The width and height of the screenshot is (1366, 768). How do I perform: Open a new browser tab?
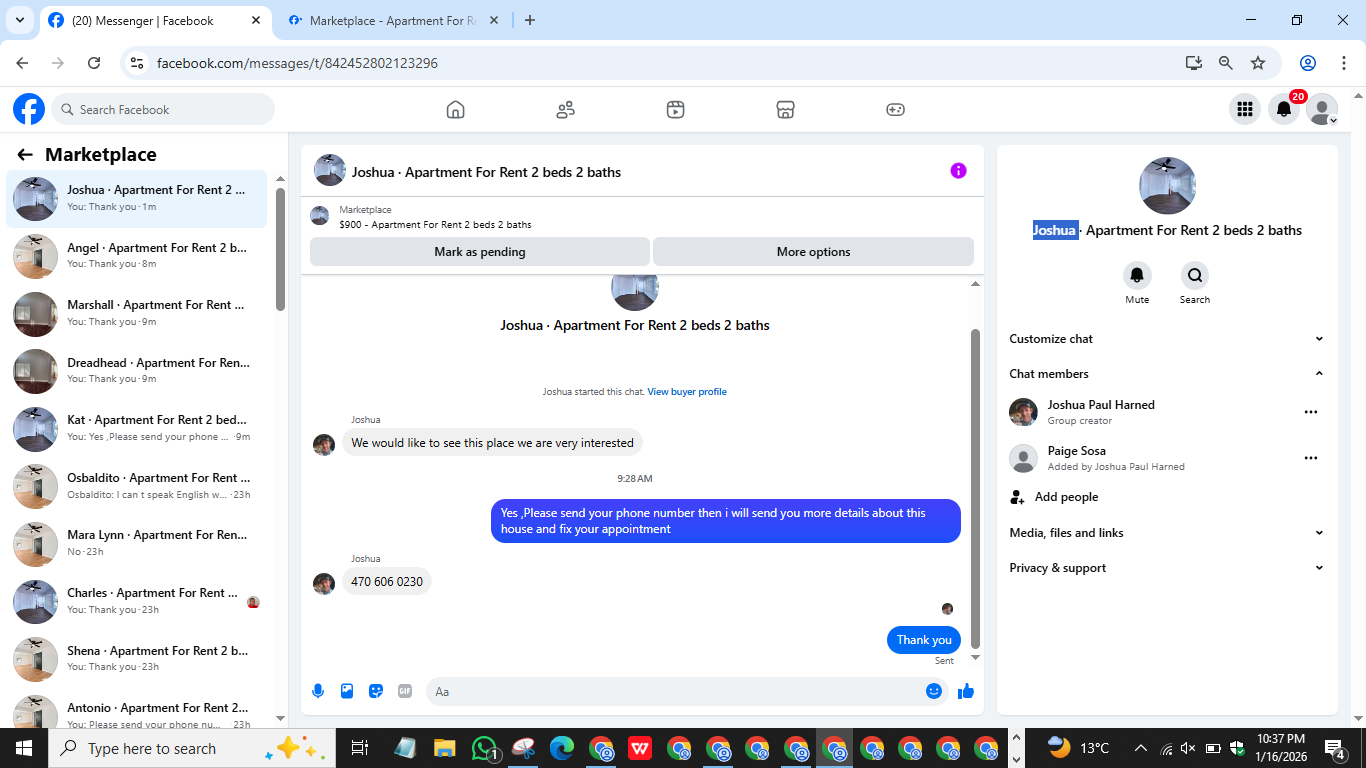click(529, 20)
